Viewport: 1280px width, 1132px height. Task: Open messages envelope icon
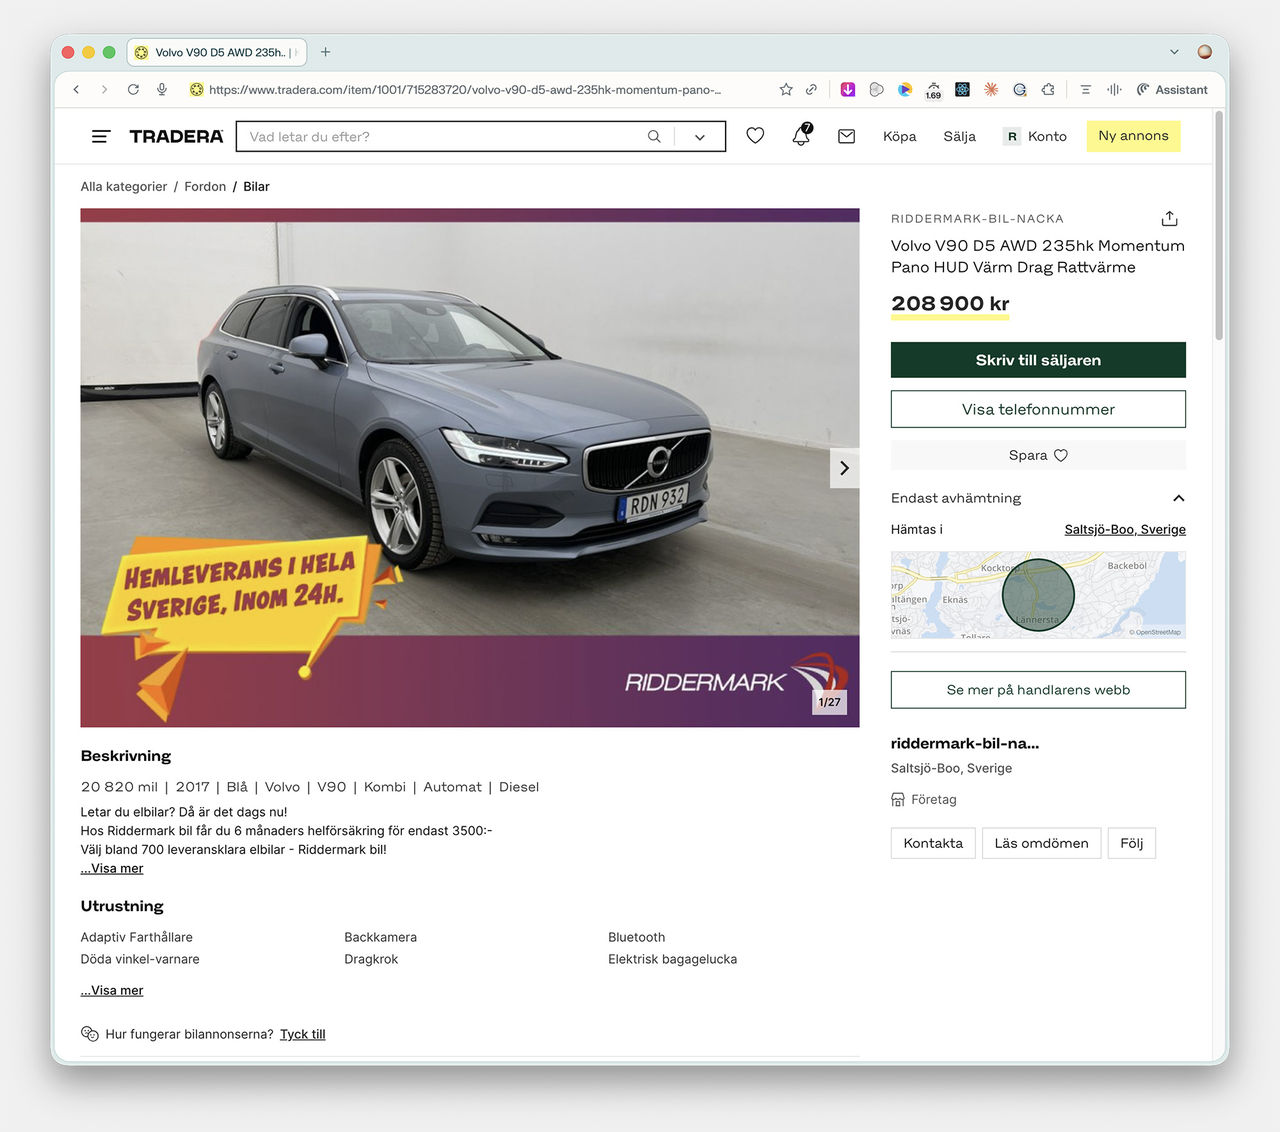click(846, 136)
